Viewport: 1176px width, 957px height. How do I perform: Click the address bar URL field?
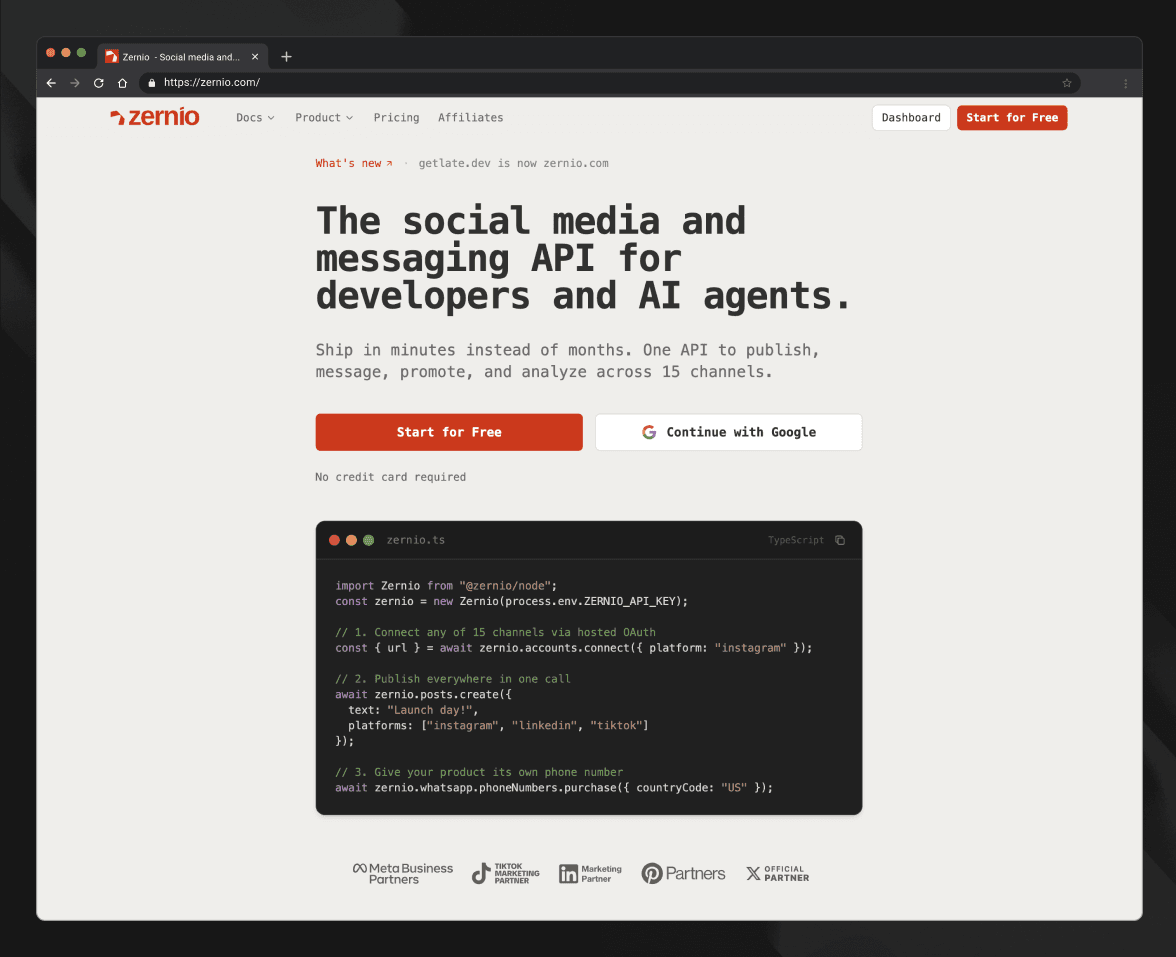point(609,83)
